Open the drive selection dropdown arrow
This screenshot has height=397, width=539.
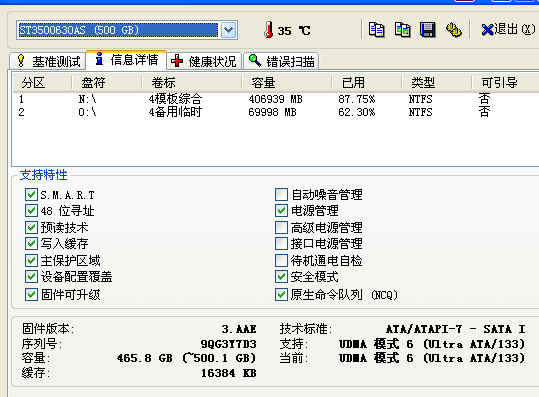[228, 30]
